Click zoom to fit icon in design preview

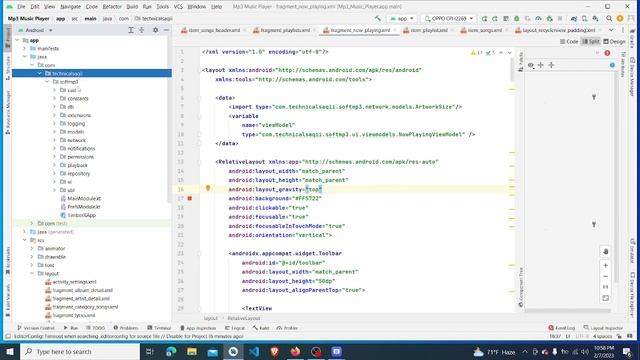point(606,298)
